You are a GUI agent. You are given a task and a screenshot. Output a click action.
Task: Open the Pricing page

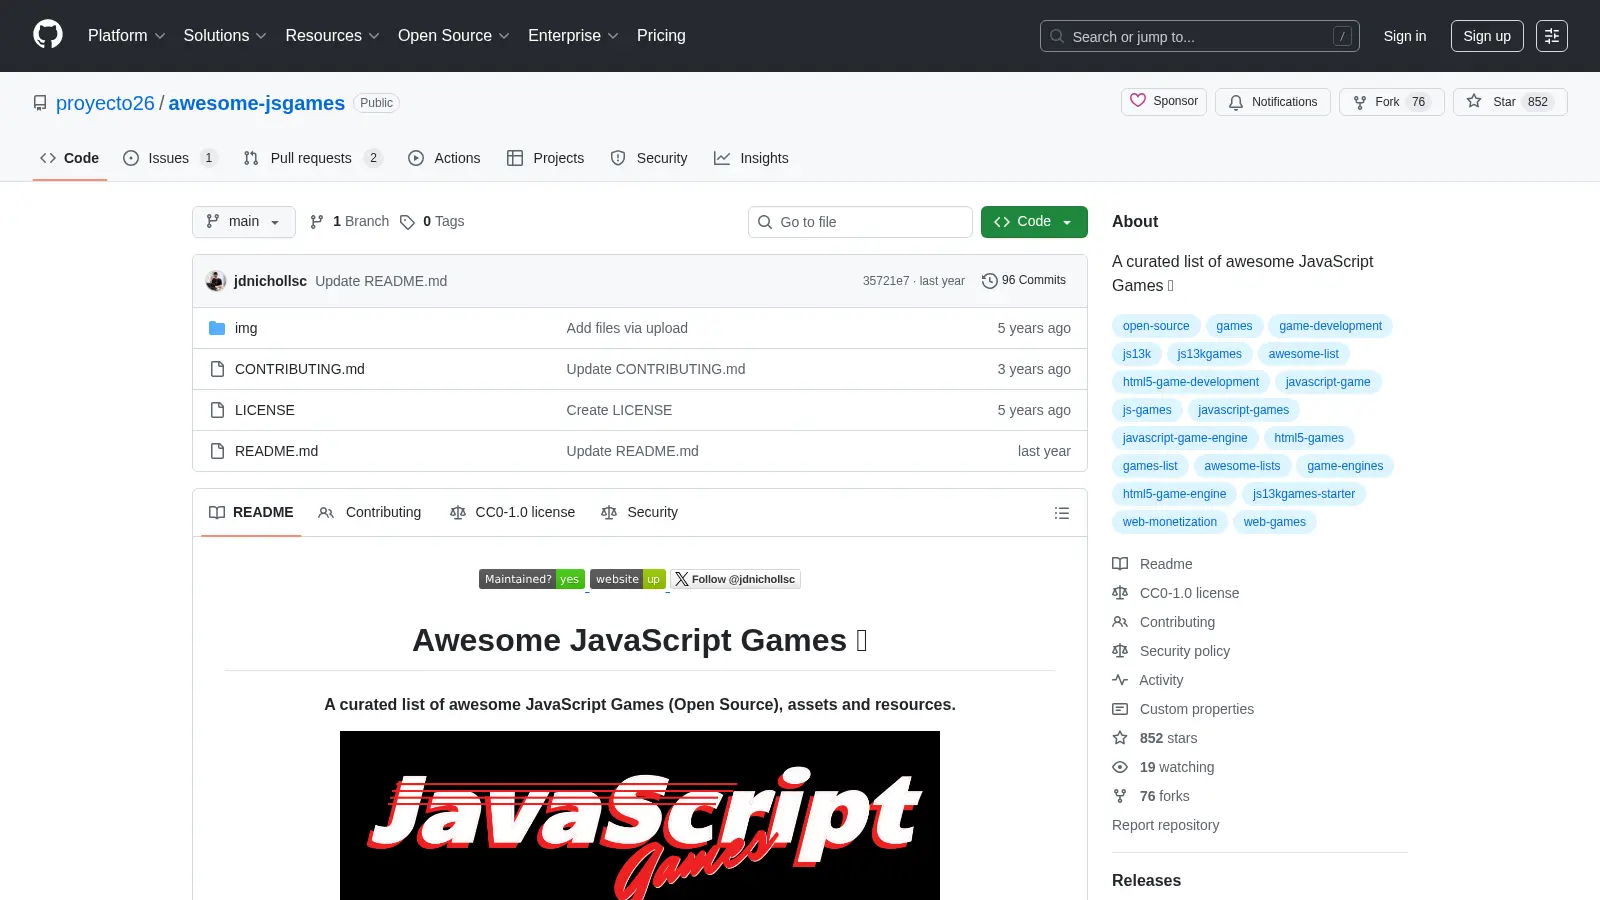[x=661, y=36]
